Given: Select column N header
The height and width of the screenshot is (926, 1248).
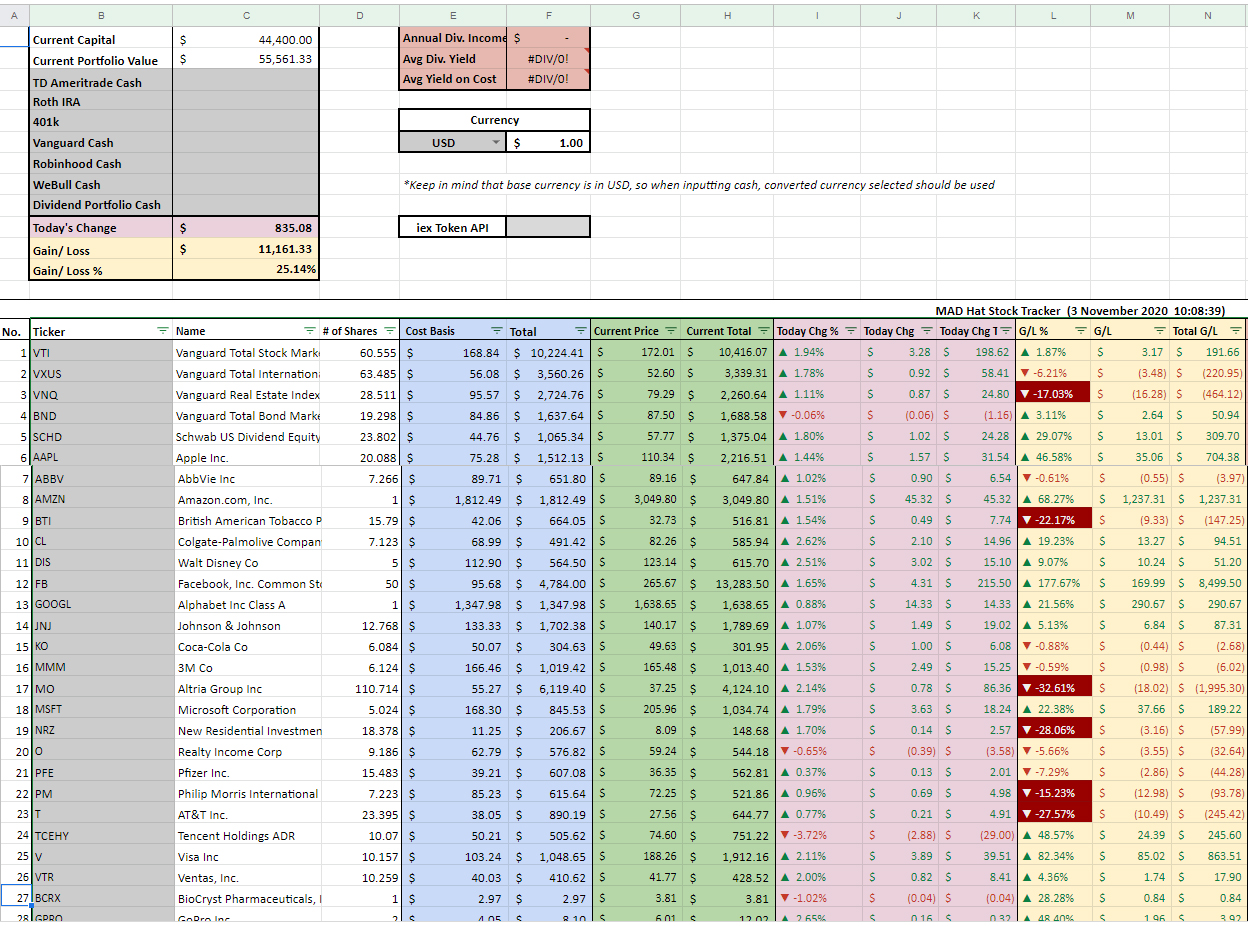Looking at the screenshot, I should pos(1208,14).
